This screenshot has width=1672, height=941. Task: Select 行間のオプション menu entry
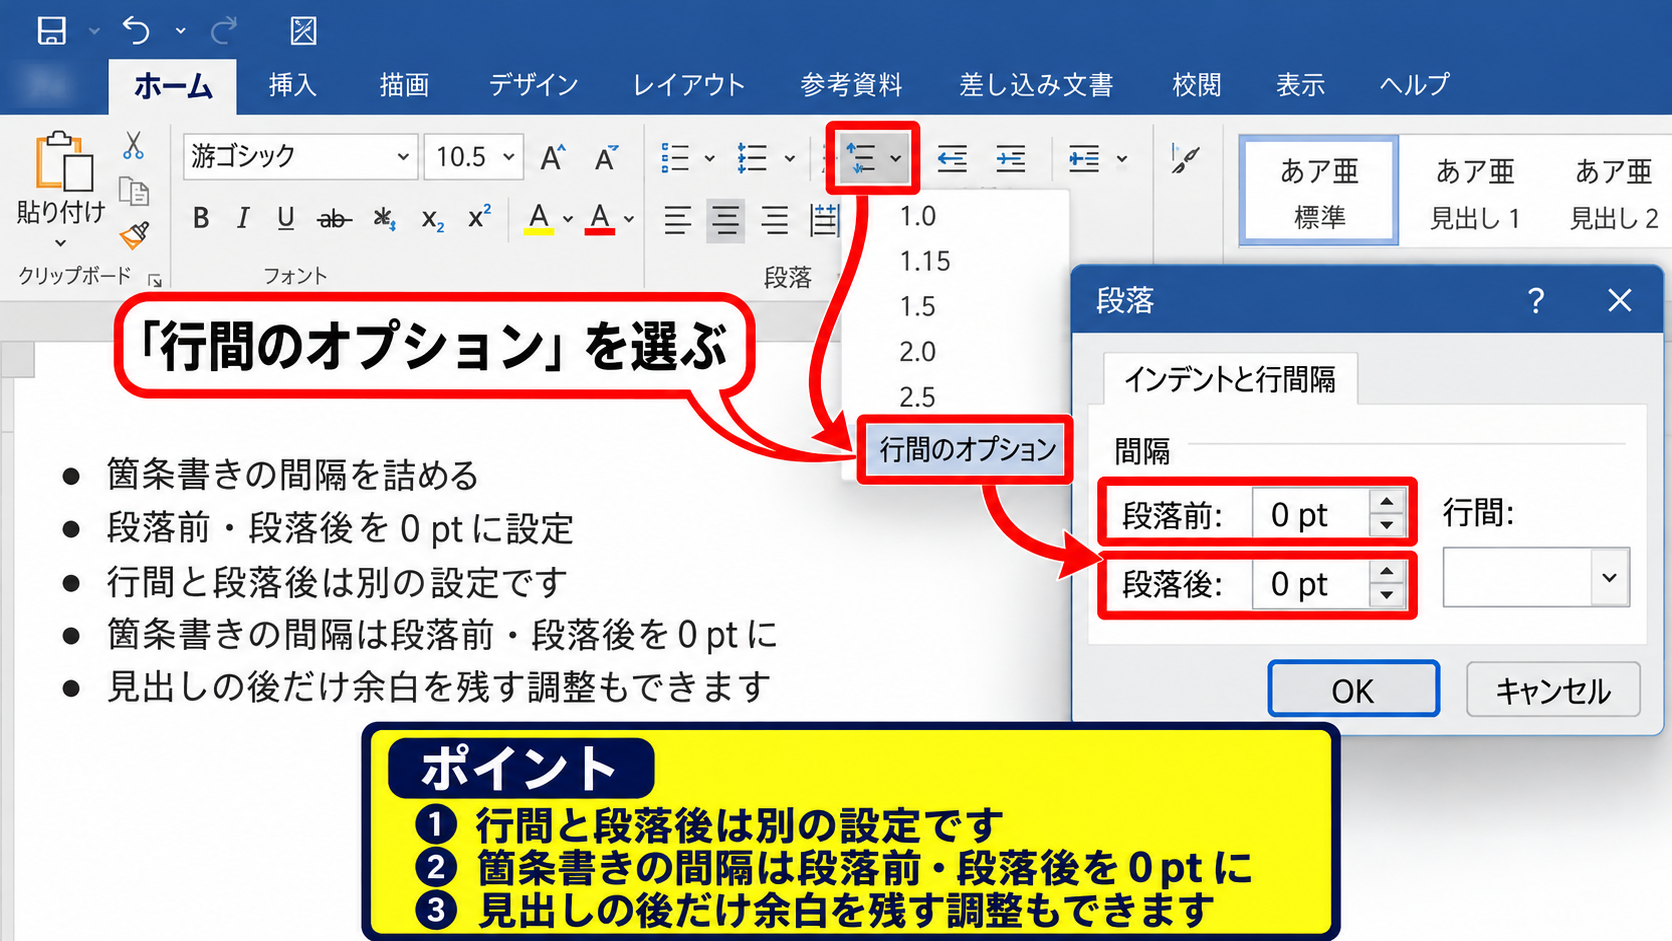967,450
